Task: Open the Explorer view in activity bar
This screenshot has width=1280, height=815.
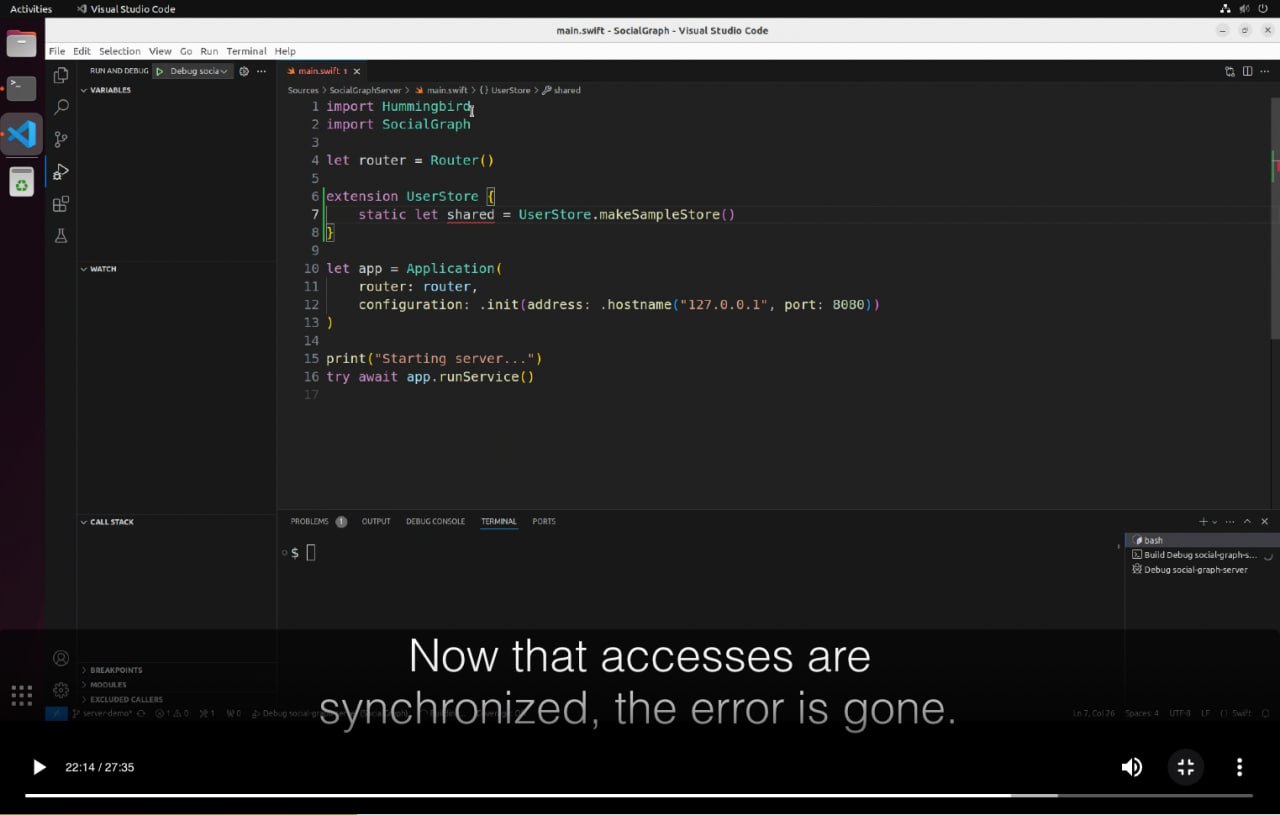Action: (61, 75)
